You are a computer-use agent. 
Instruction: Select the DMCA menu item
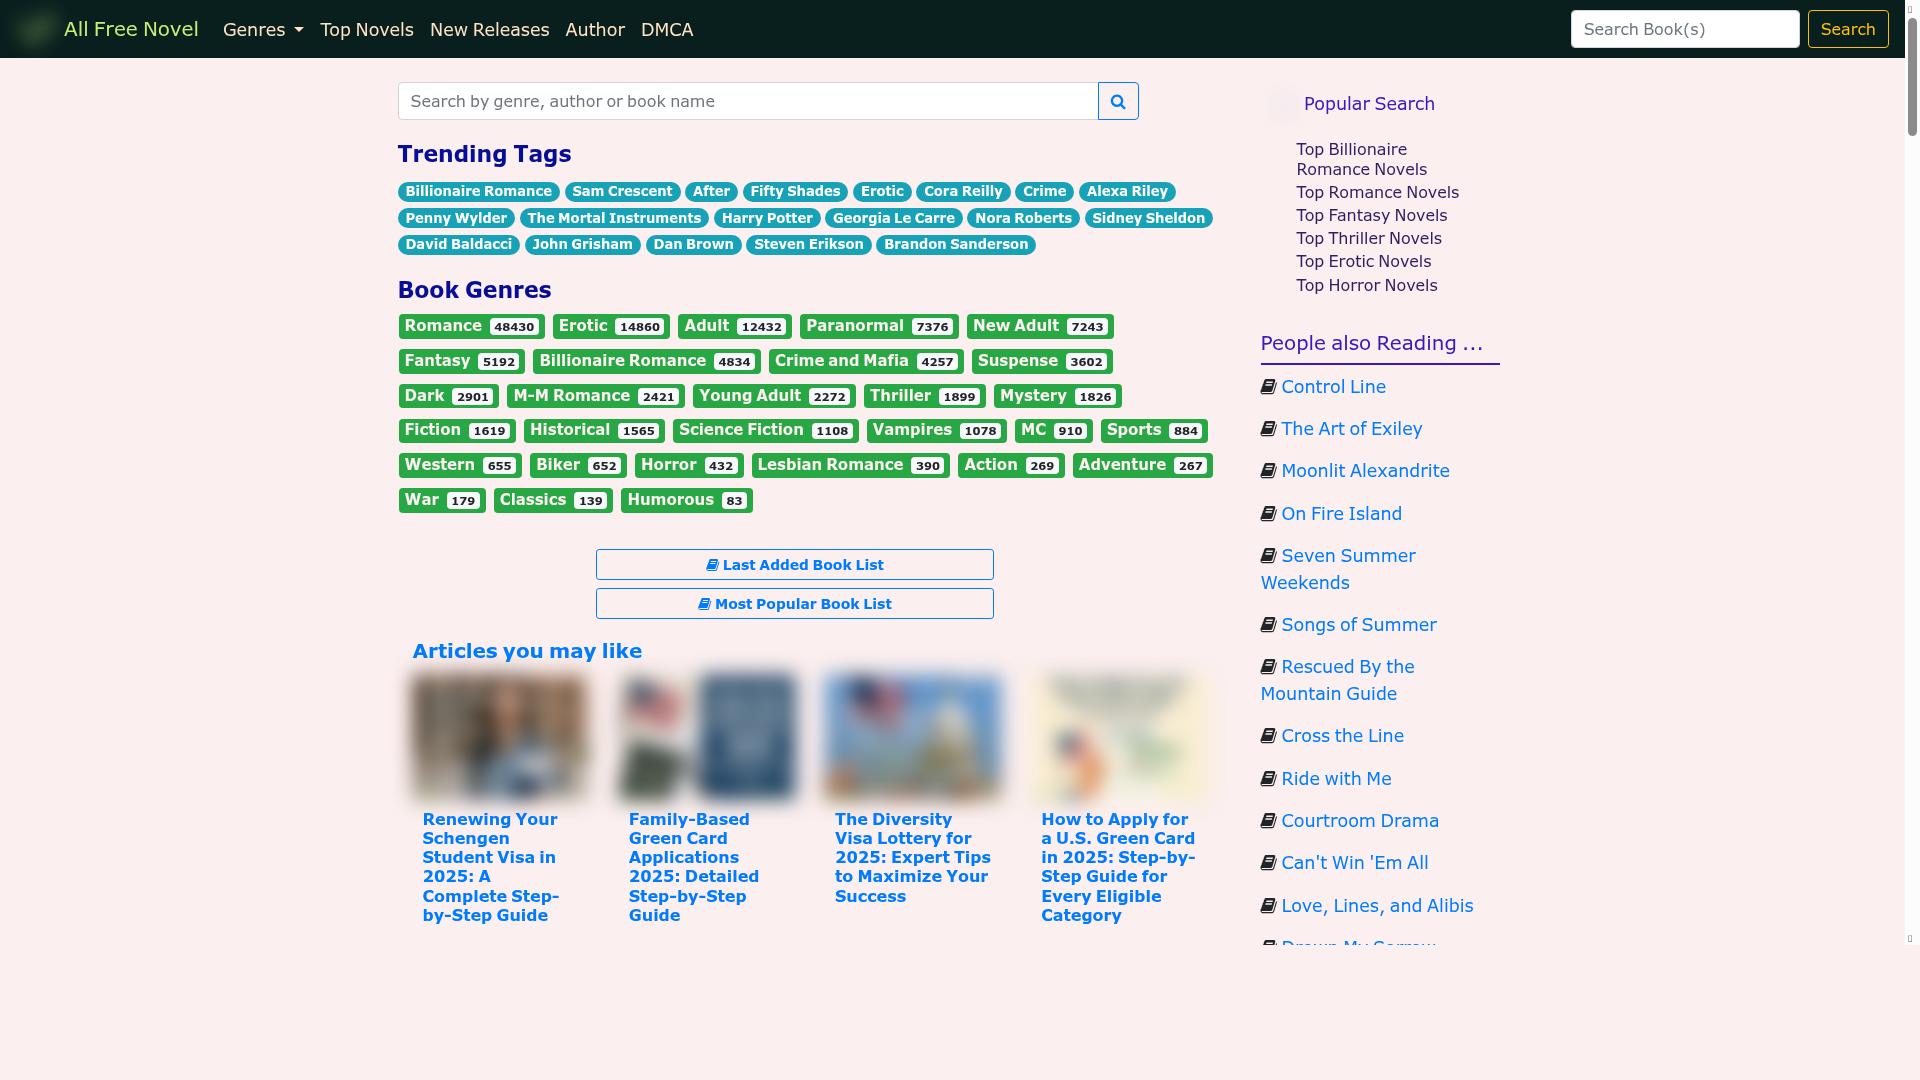(x=667, y=29)
